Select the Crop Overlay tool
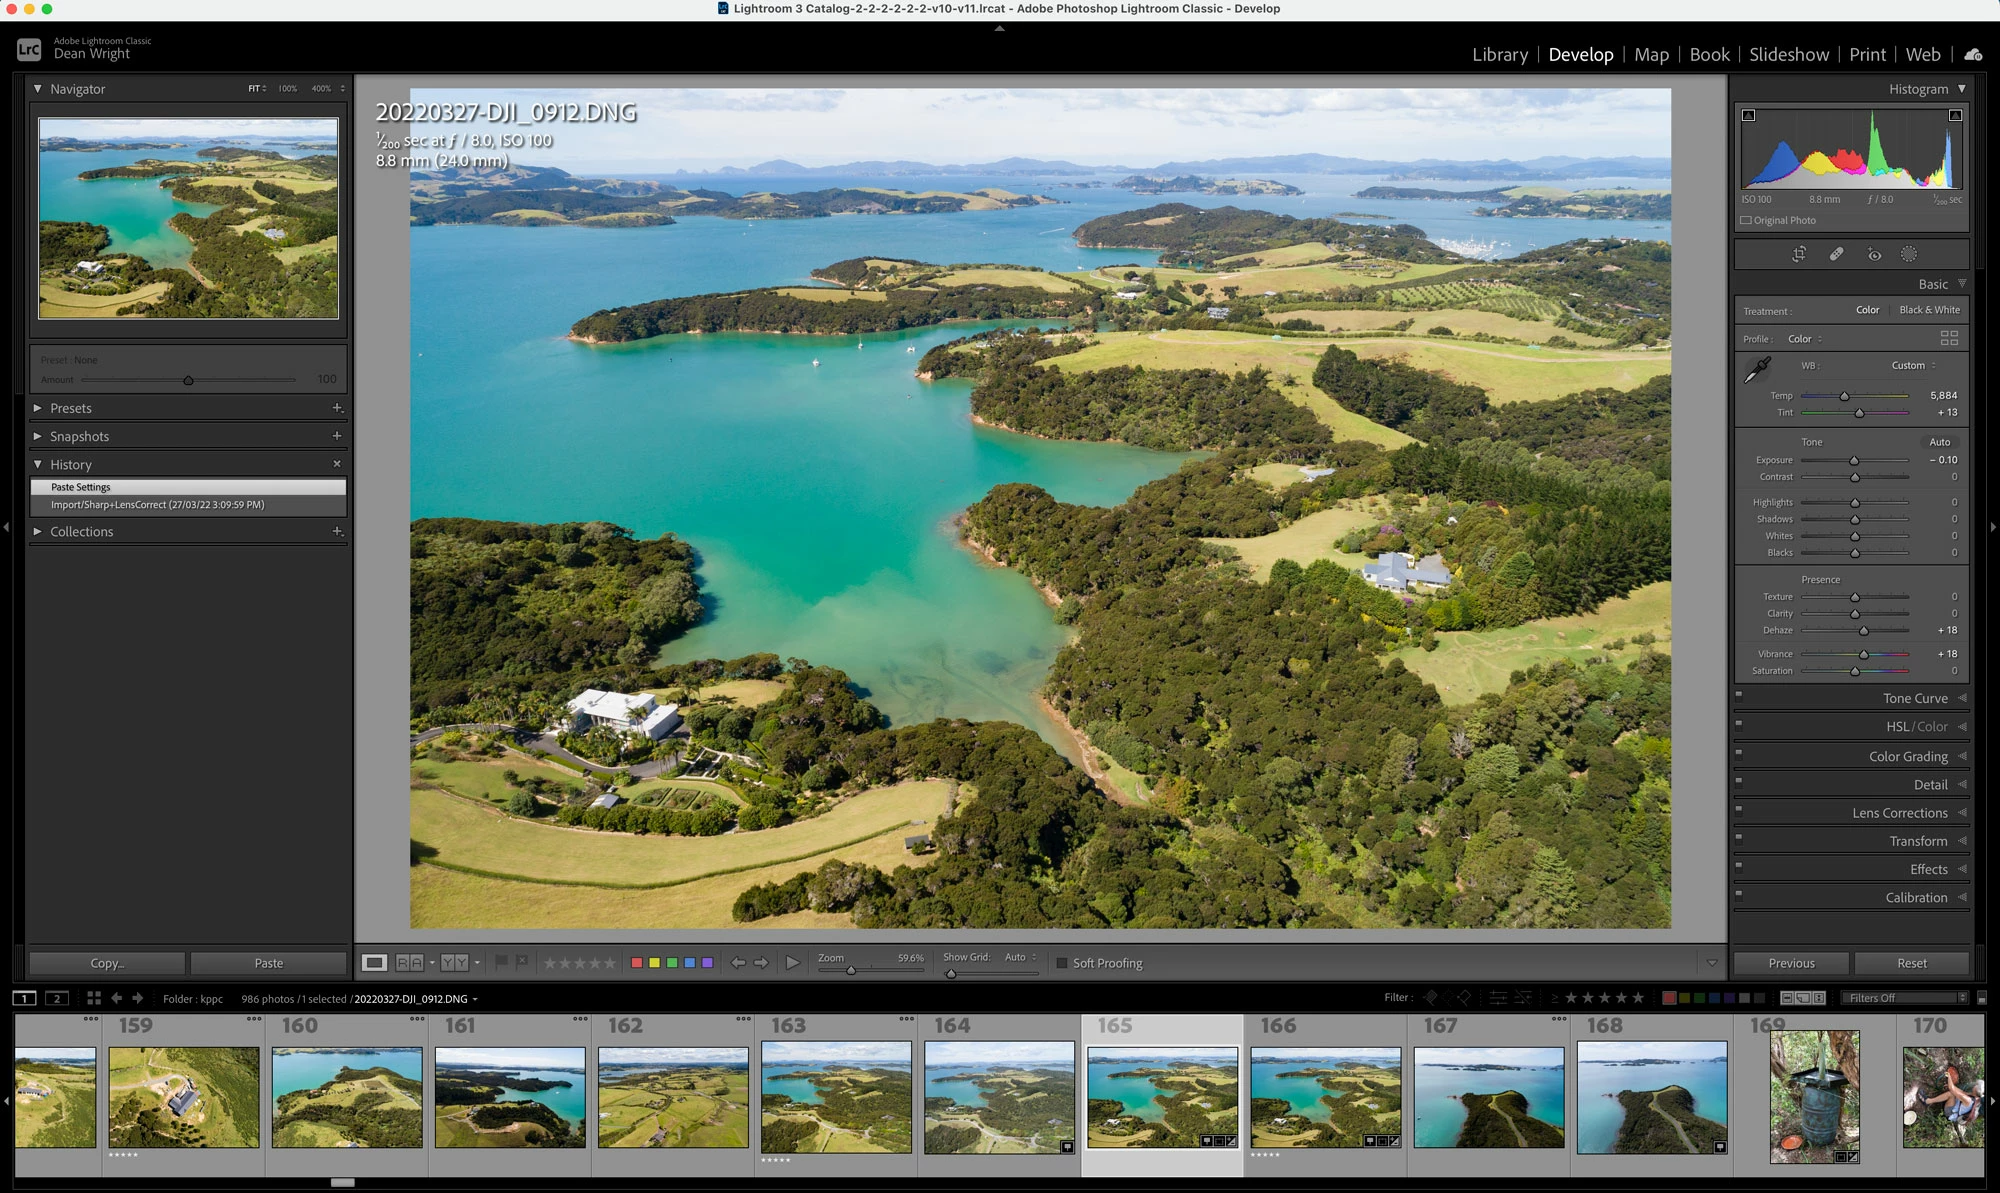The image size is (2000, 1193). 1799,254
